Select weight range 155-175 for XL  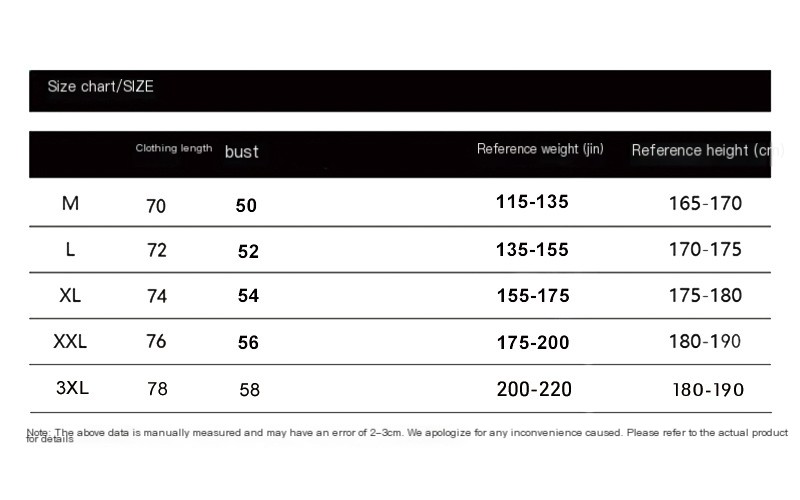pyautogui.click(x=533, y=296)
